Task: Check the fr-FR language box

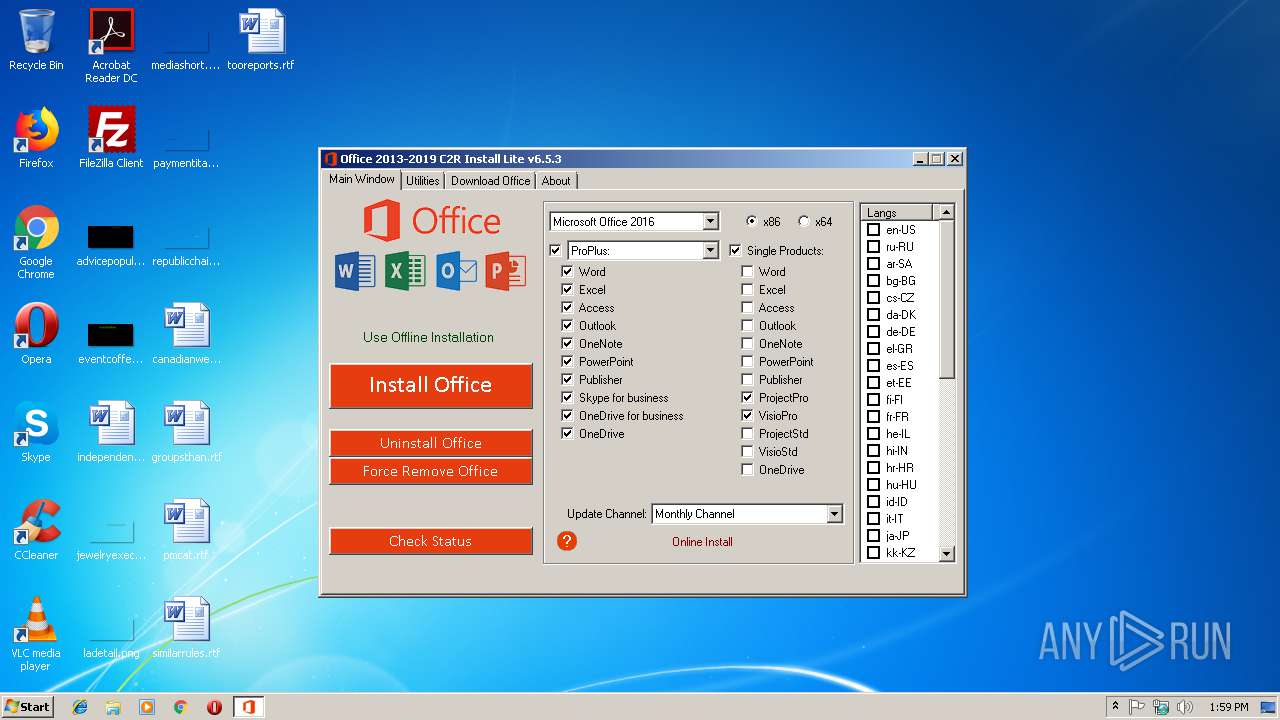Action: pyautogui.click(x=873, y=417)
